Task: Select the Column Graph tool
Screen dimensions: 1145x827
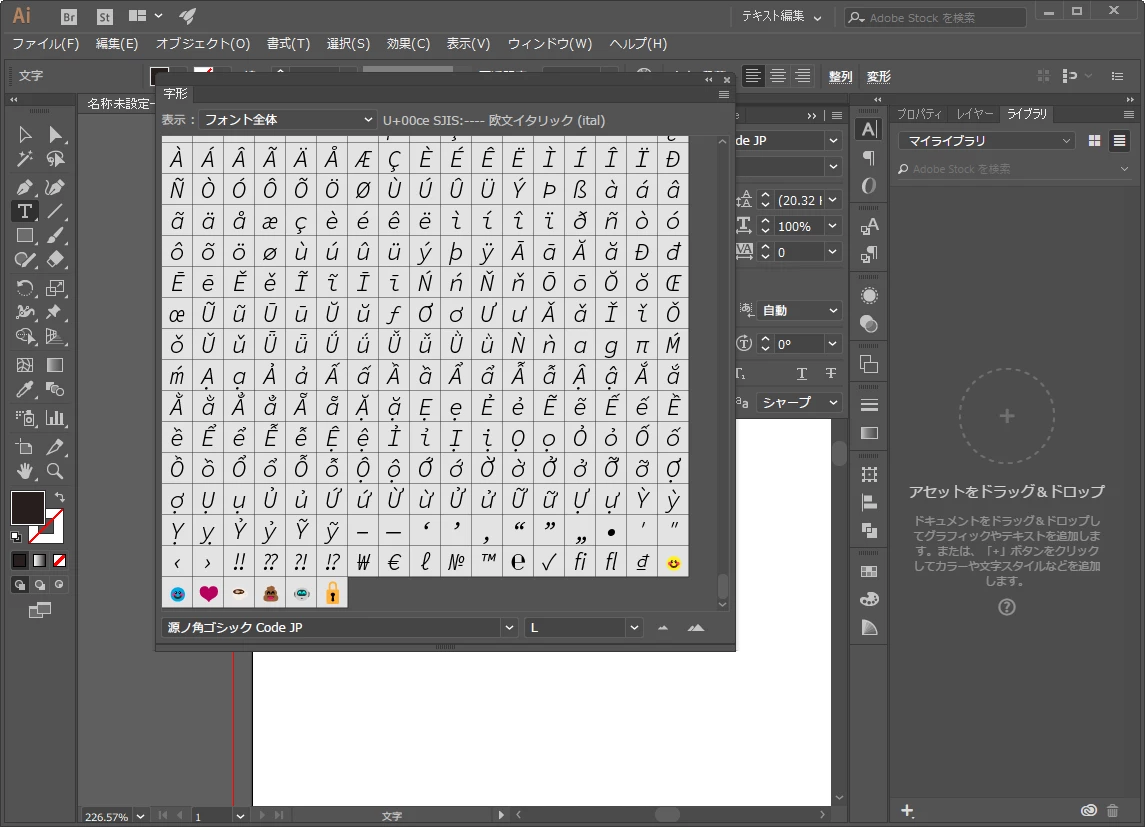Action: [55, 418]
